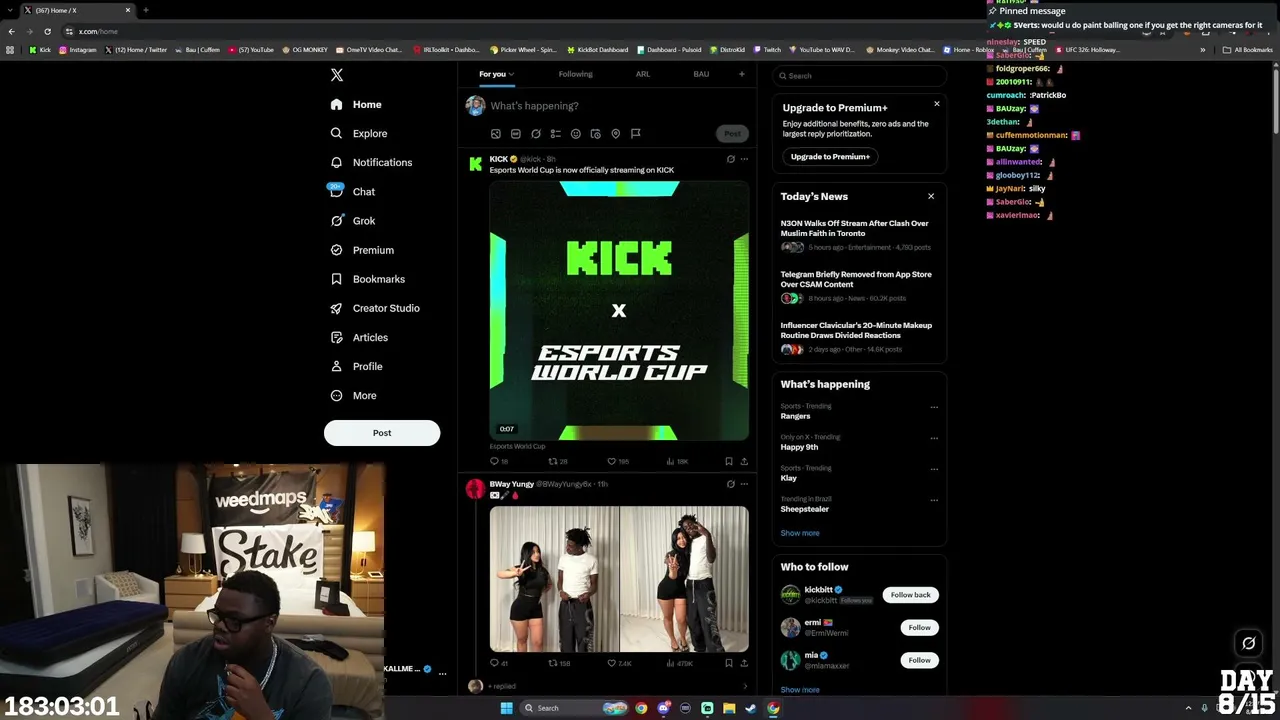The height and width of the screenshot is (720, 1280).
Task: Click the X search field
Action: coord(860,76)
